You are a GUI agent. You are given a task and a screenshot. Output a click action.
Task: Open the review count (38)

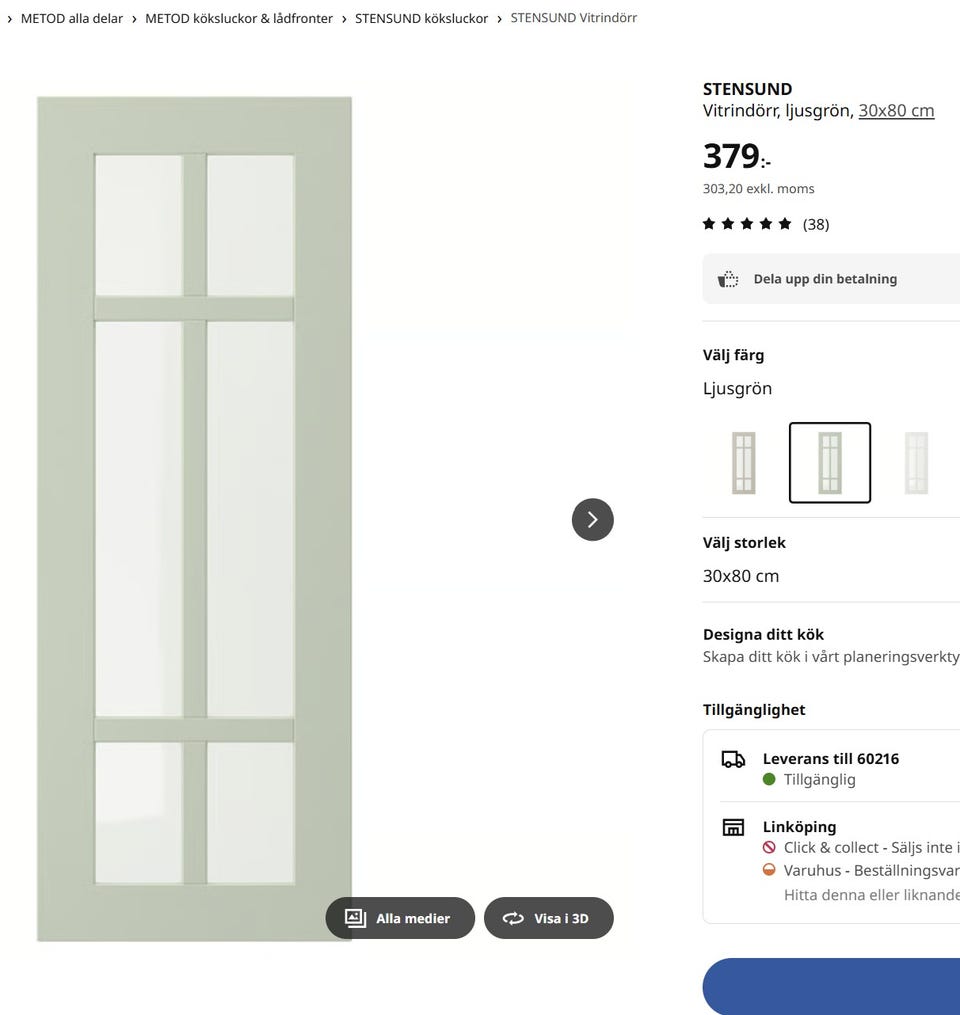(x=816, y=224)
